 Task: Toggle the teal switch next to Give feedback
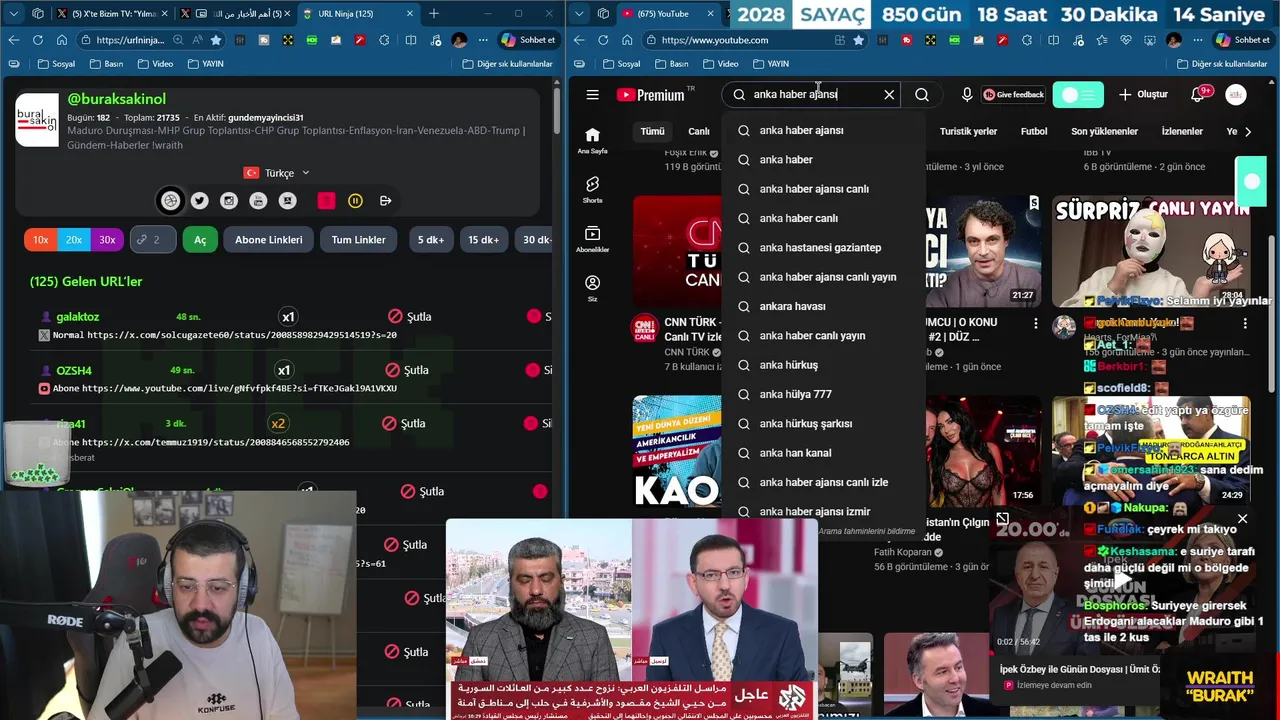tap(1078, 95)
